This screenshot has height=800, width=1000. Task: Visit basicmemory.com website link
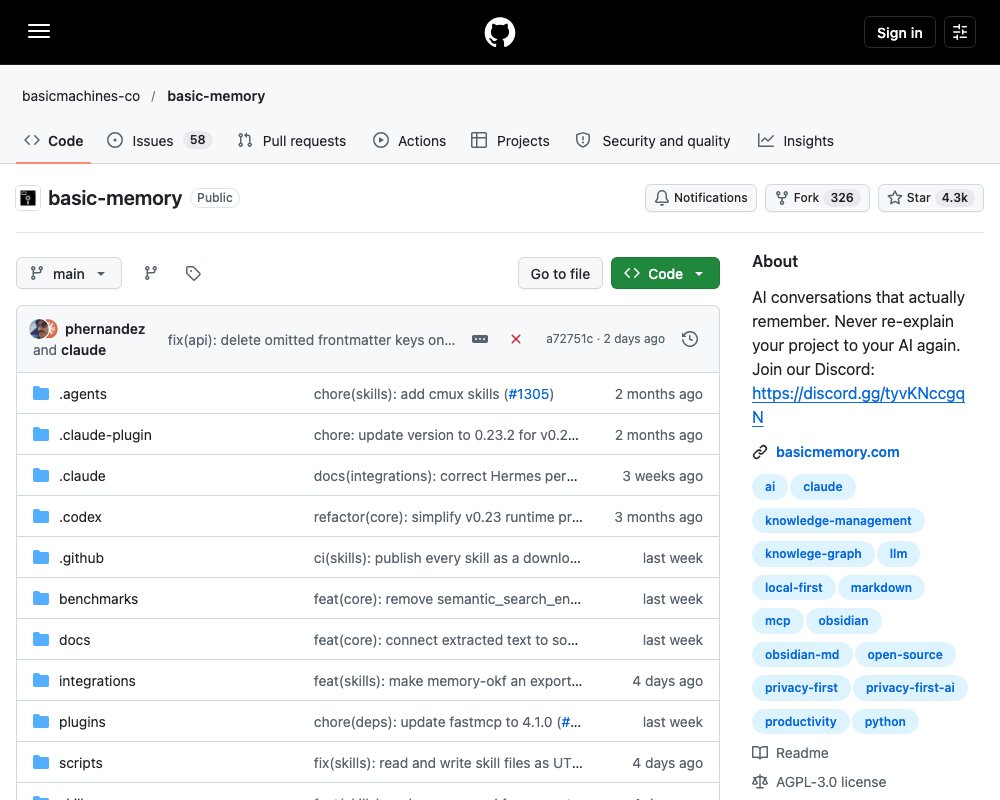coord(837,452)
